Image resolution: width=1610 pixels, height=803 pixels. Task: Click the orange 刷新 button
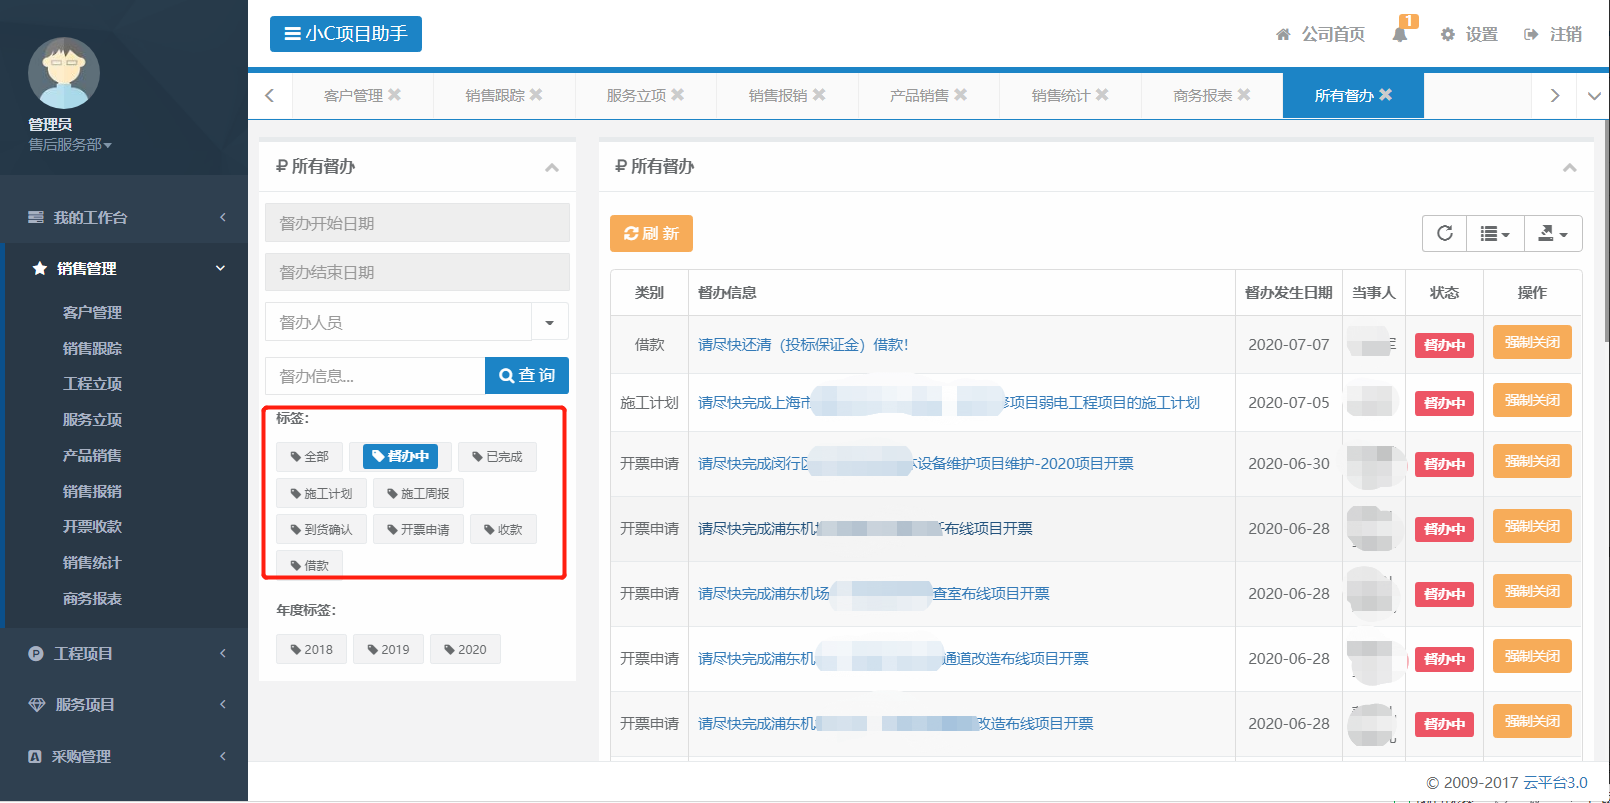651,233
